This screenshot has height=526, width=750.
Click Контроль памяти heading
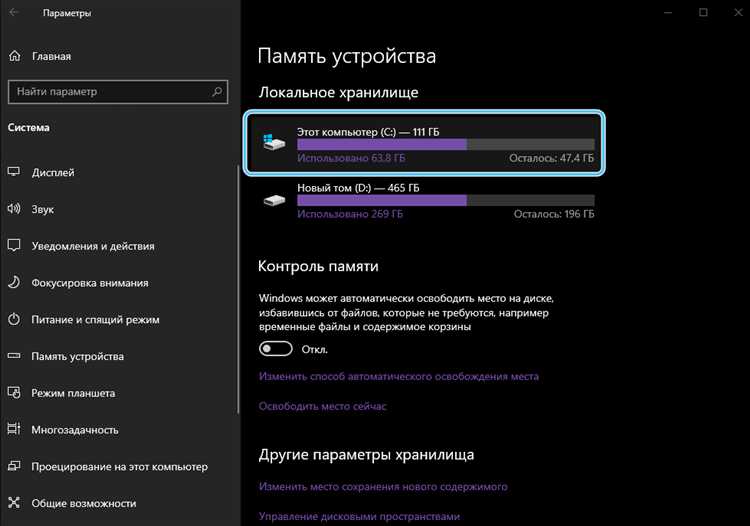pos(318,266)
